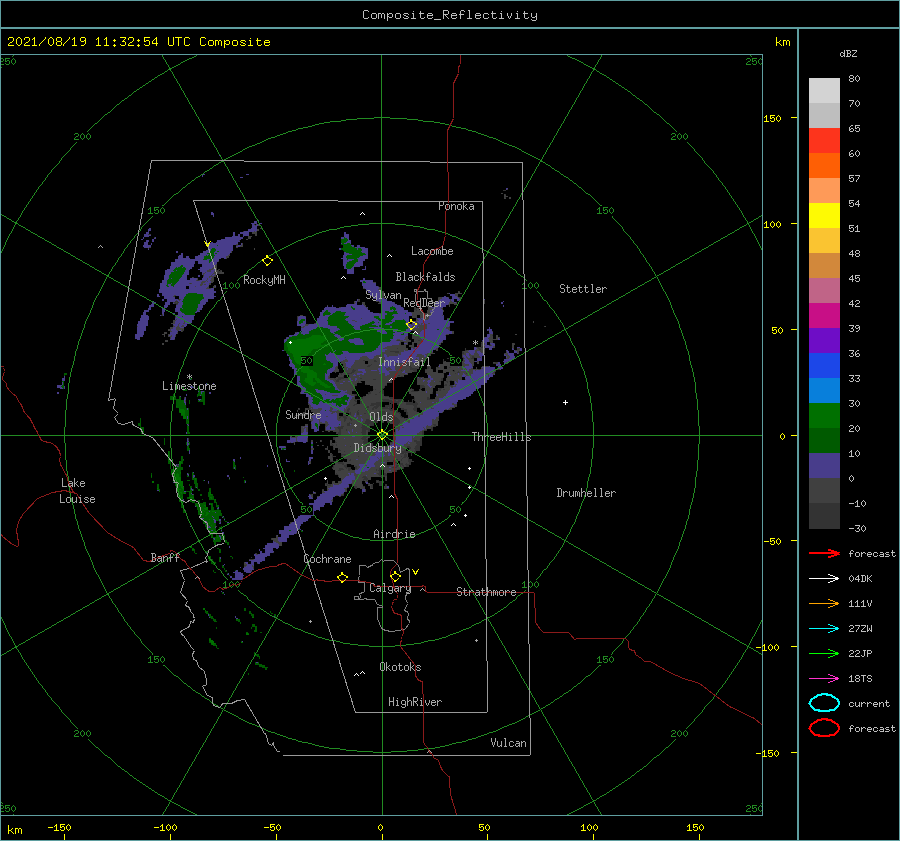This screenshot has height=841, width=900.
Task: Click the Cochrane city label
Action: (327, 559)
